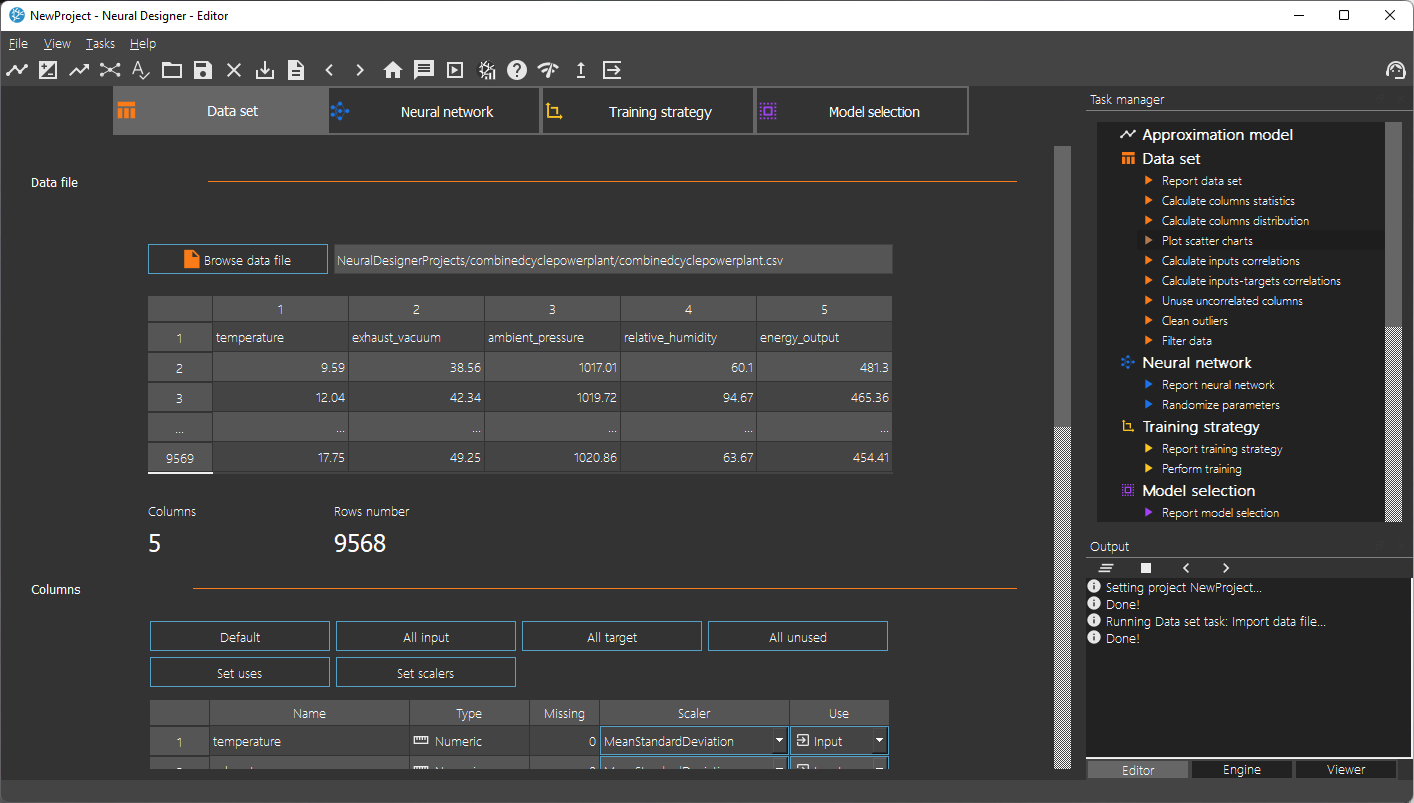The width and height of the screenshot is (1414, 803).
Task: Click the data file path field
Action: [613, 260]
